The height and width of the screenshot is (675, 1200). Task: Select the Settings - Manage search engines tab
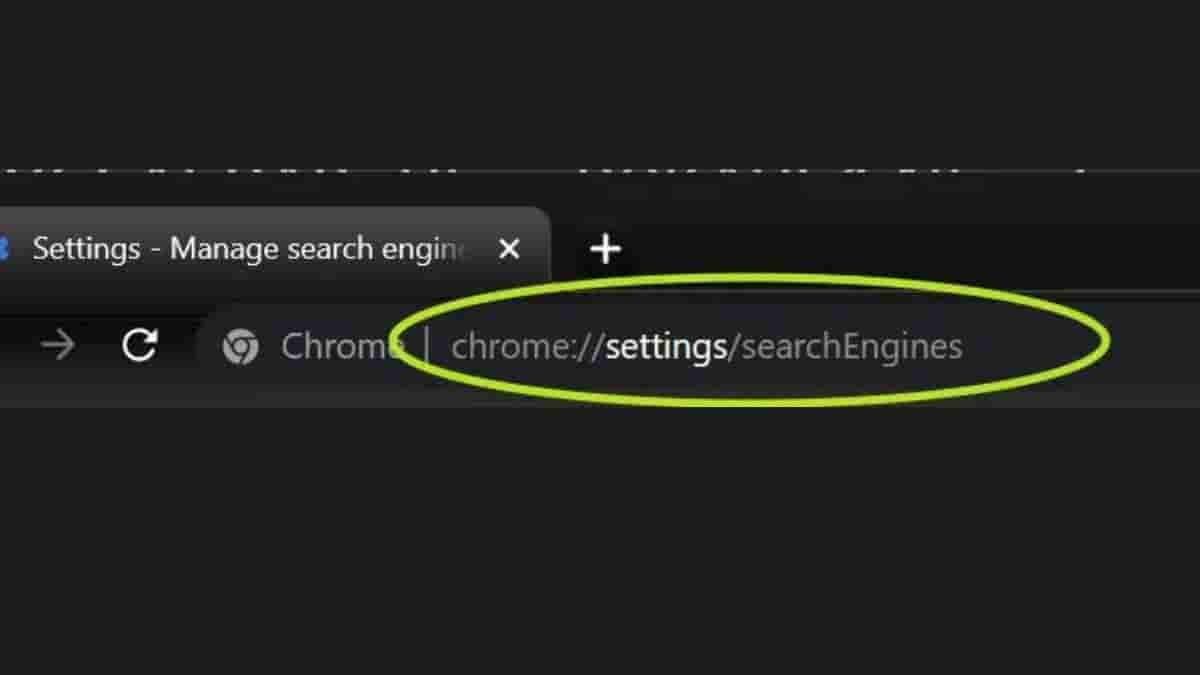tap(250, 248)
